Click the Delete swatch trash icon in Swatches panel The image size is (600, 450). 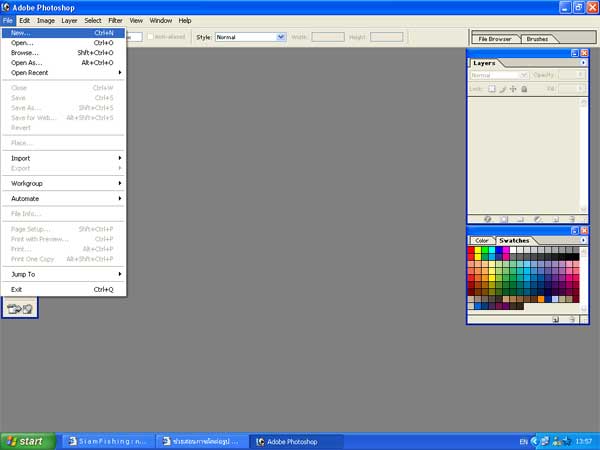pyautogui.click(x=572, y=319)
